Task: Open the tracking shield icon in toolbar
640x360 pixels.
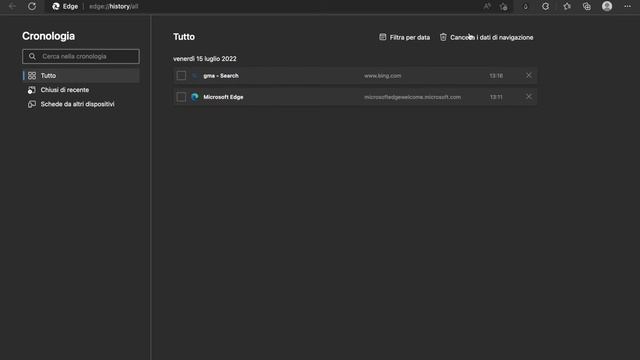Action: tap(525, 7)
